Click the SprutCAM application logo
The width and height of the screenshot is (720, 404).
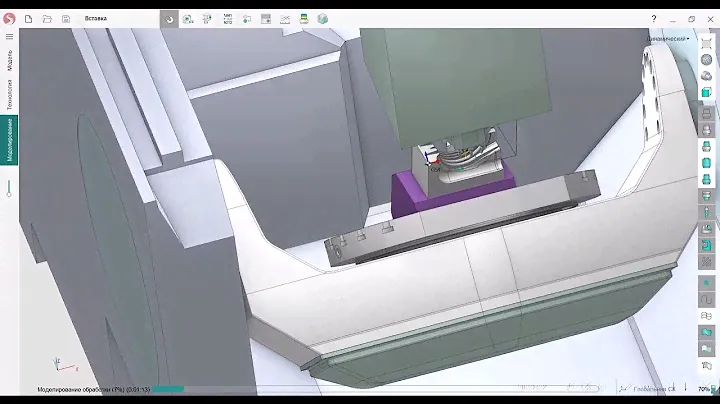click(9, 18)
